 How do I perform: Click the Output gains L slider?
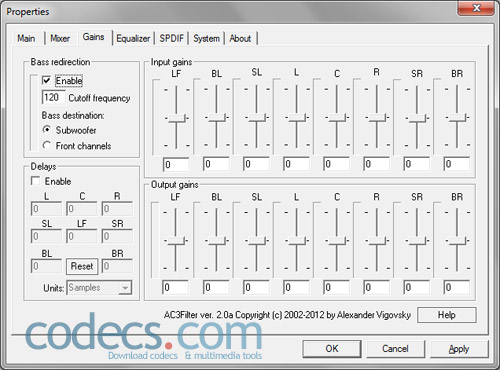(297, 241)
